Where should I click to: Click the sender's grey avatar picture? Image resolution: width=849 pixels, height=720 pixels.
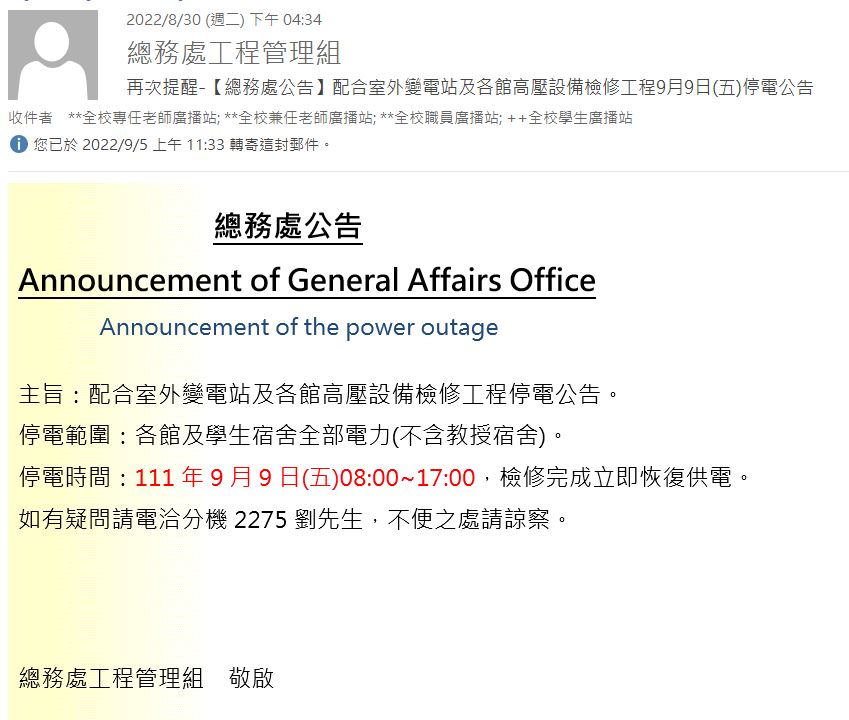click(x=53, y=55)
